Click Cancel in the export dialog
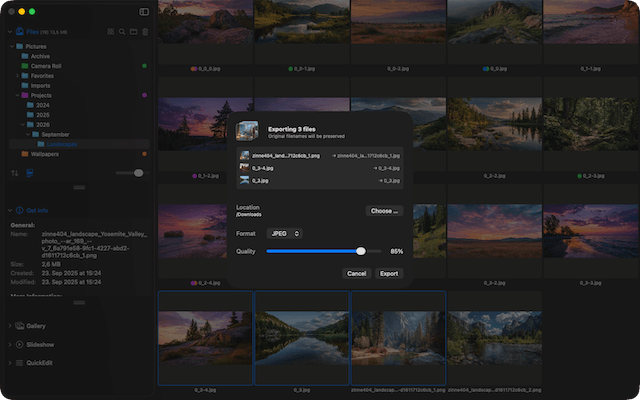The width and height of the screenshot is (640, 400). click(x=356, y=273)
